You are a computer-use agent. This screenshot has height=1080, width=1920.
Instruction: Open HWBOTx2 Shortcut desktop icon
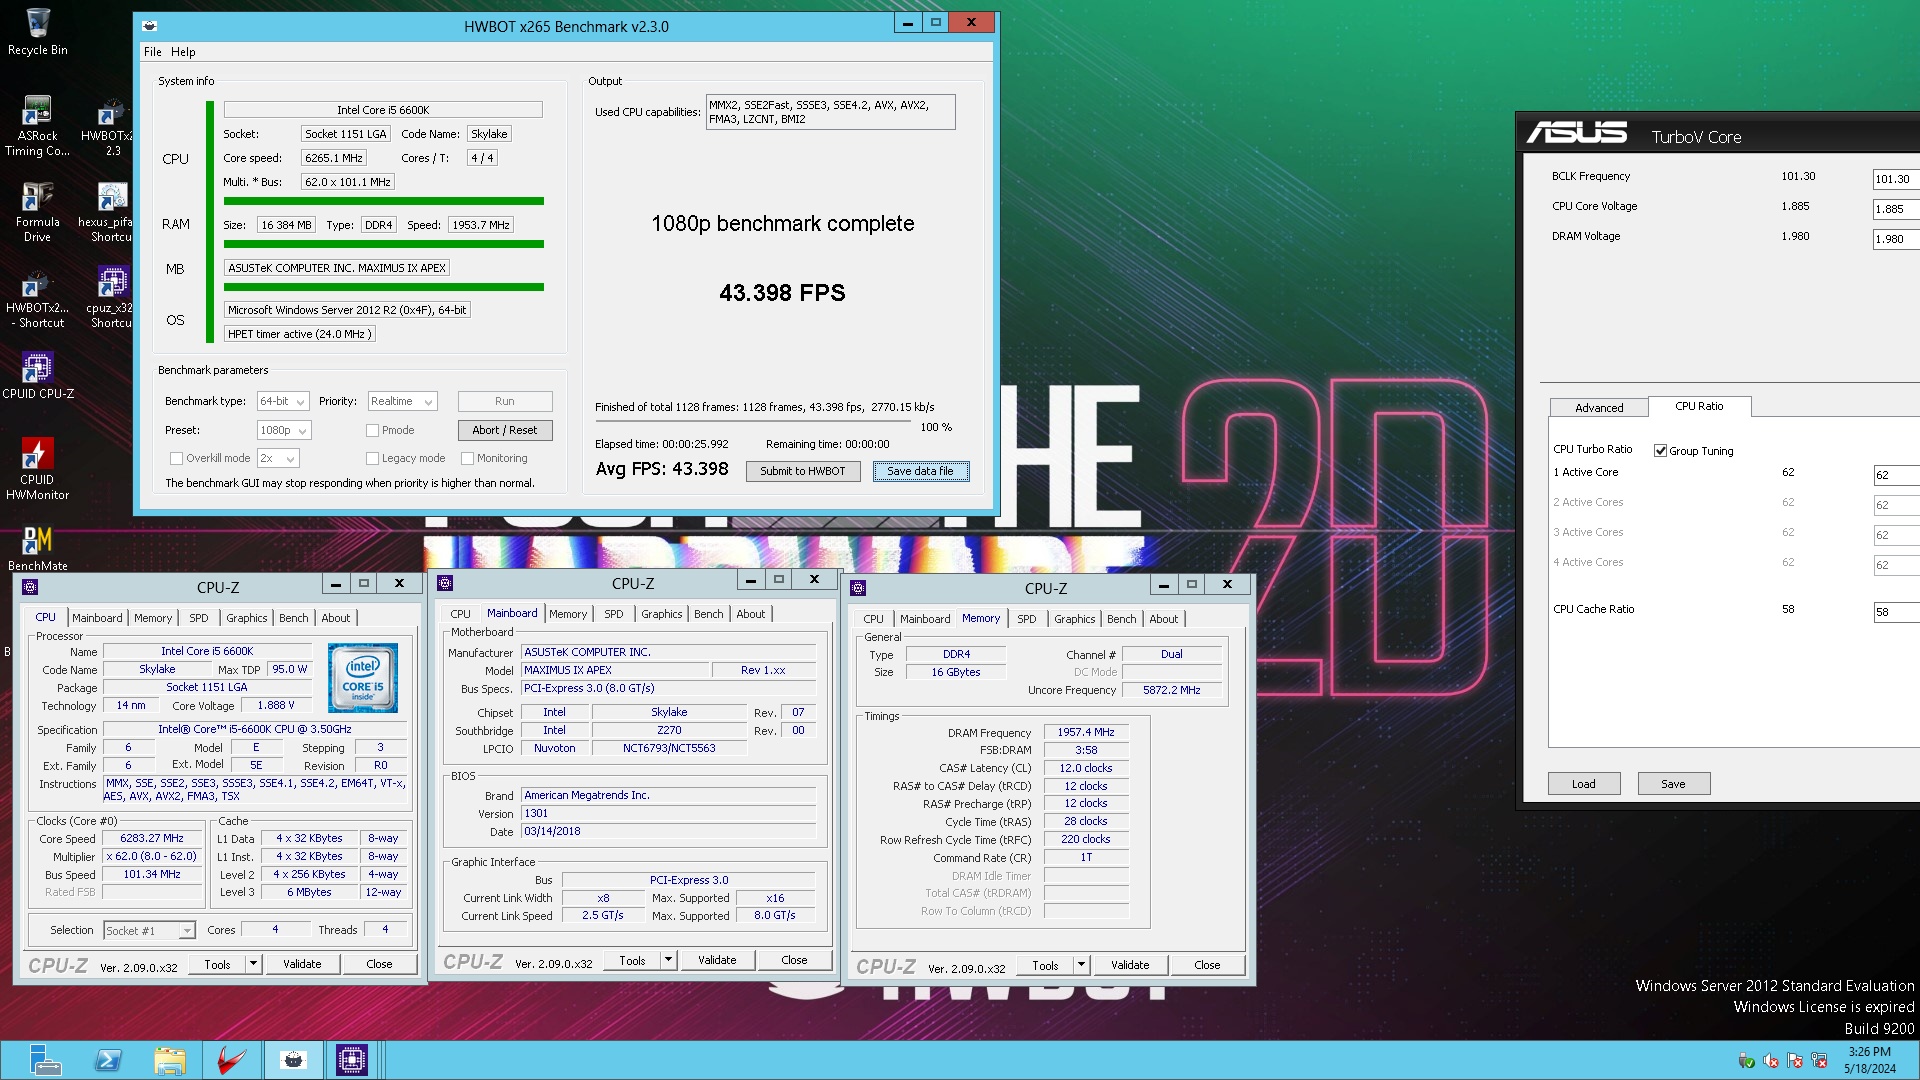click(38, 298)
